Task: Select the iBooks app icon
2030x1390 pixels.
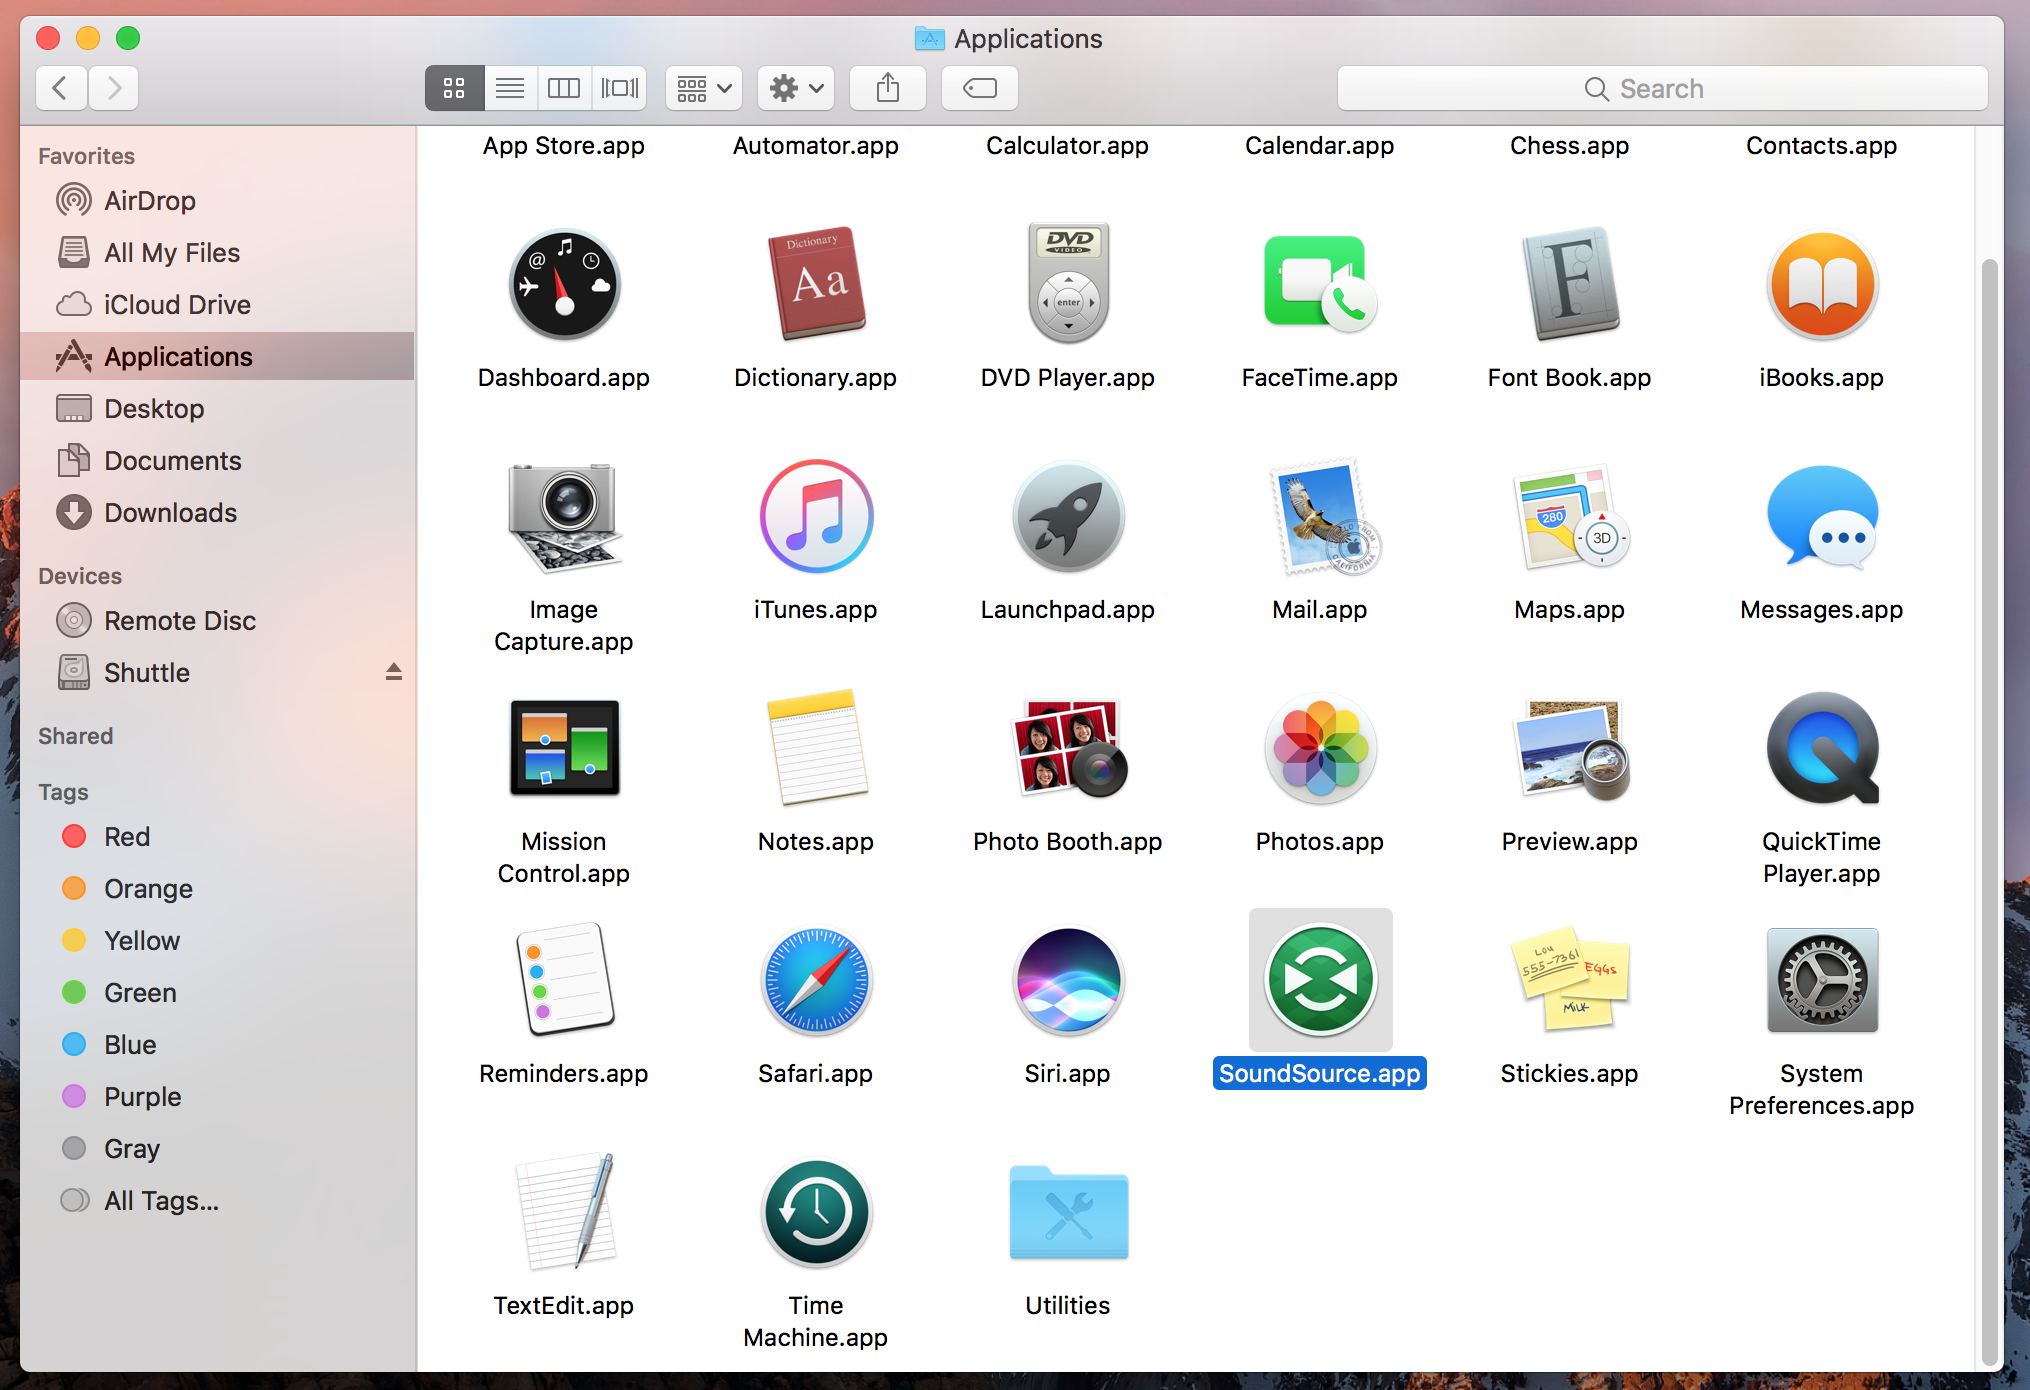Action: click(x=1822, y=286)
